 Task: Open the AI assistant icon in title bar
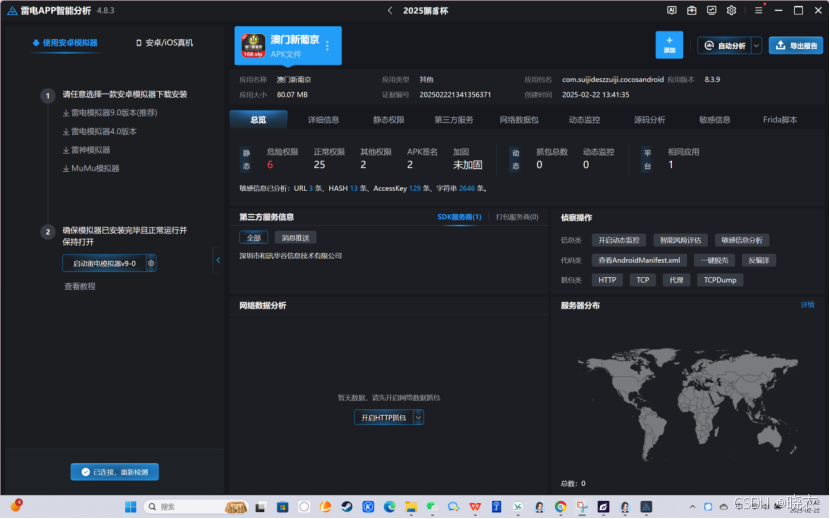point(671,10)
